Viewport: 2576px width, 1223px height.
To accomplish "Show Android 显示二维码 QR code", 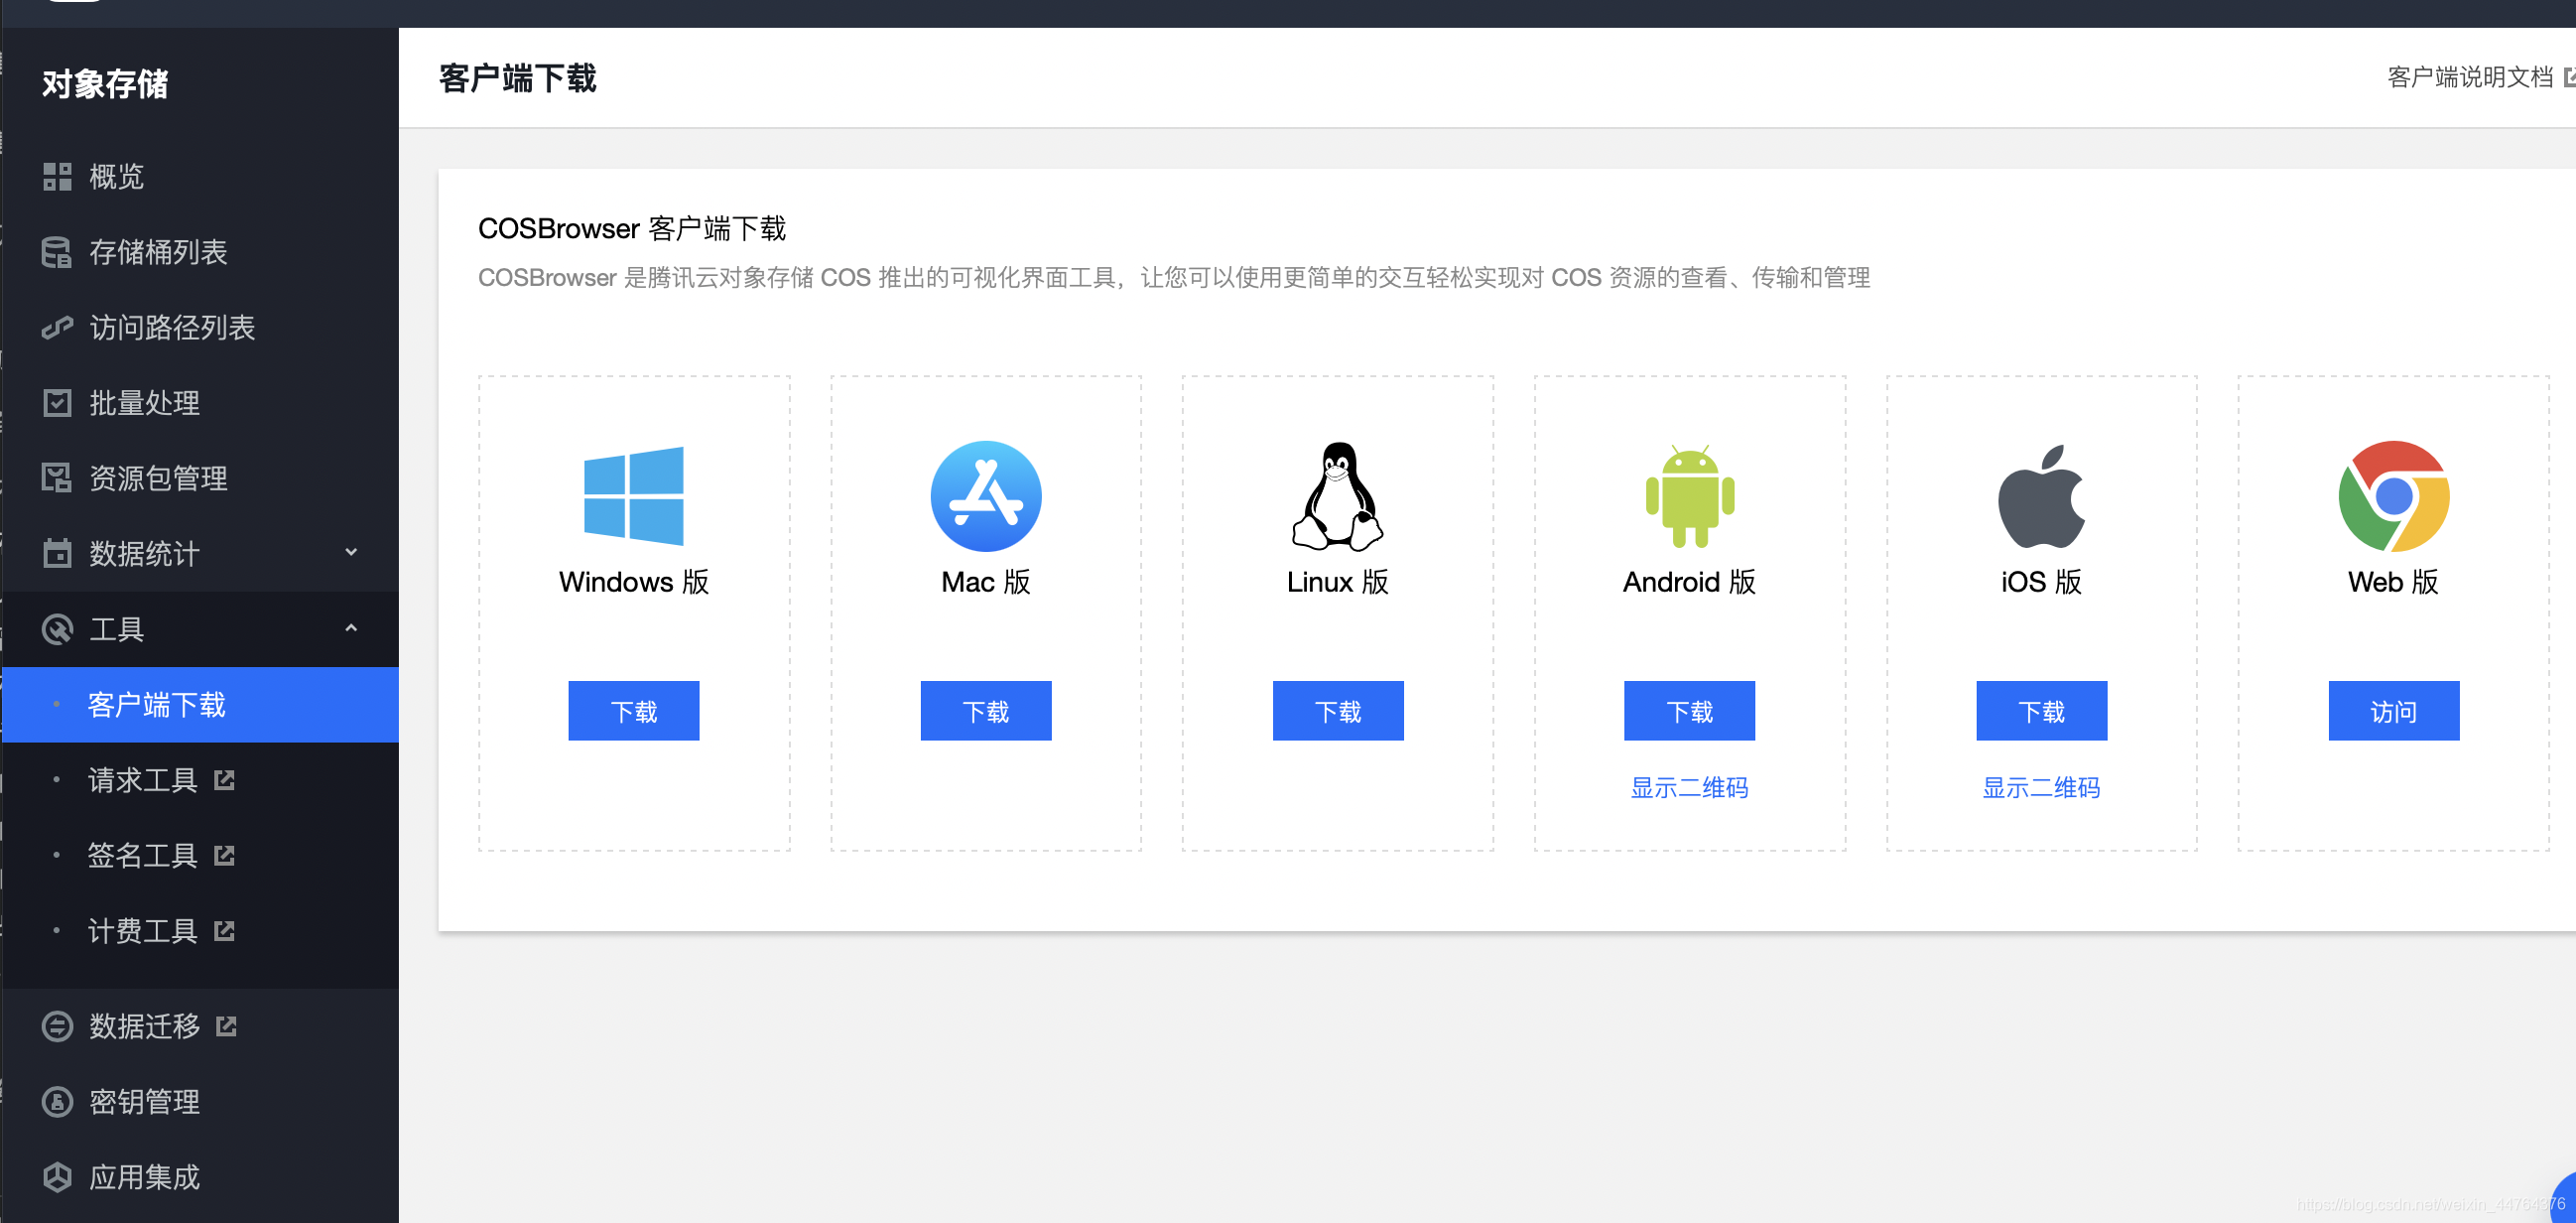I will tap(1690, 788).
